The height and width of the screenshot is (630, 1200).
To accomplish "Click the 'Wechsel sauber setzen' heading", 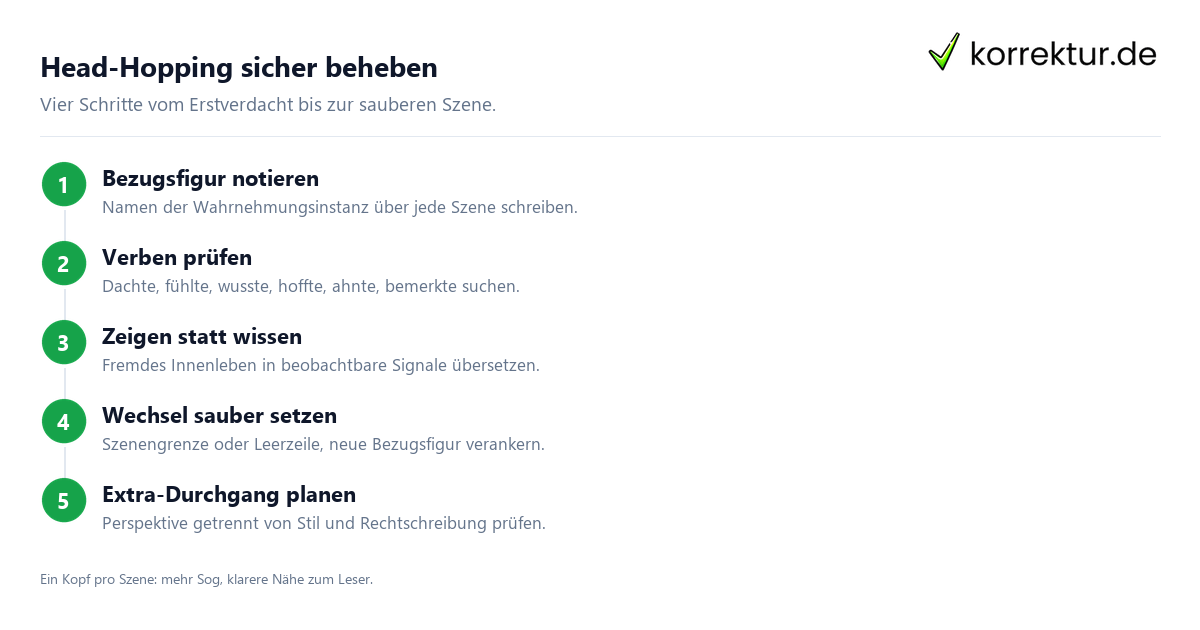I will tap(220, 416).
